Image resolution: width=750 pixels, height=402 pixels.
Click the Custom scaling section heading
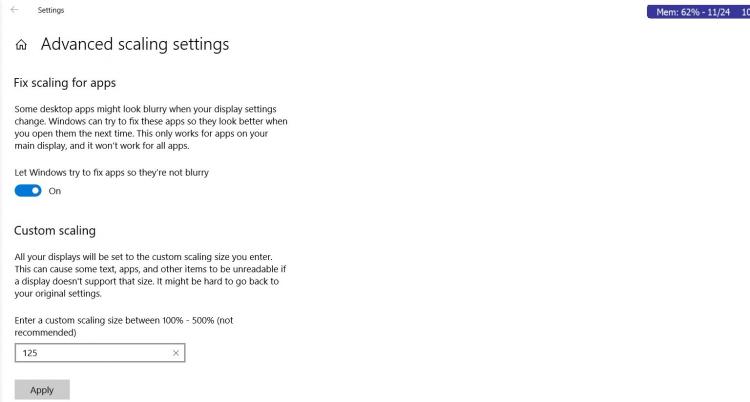[x=55, y=231]
